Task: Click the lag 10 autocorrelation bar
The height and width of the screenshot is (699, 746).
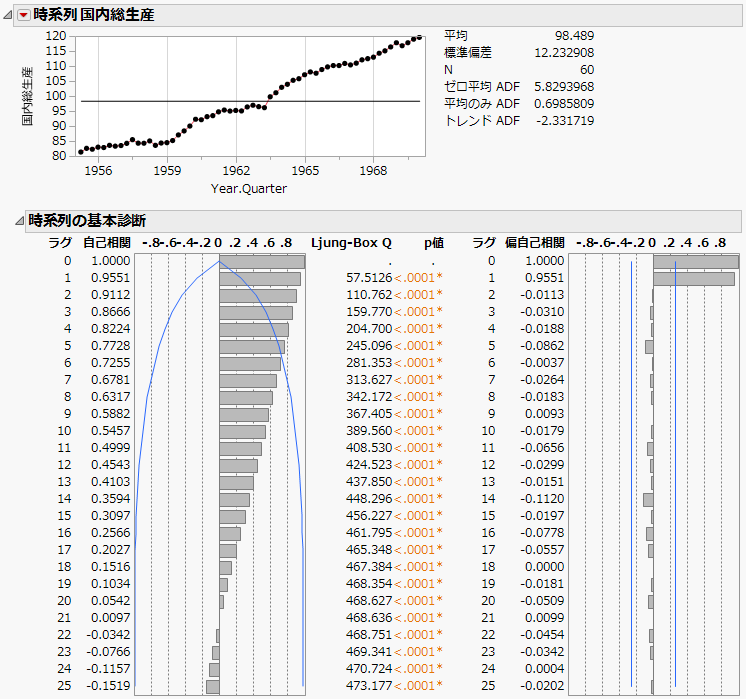Action: 243,432
